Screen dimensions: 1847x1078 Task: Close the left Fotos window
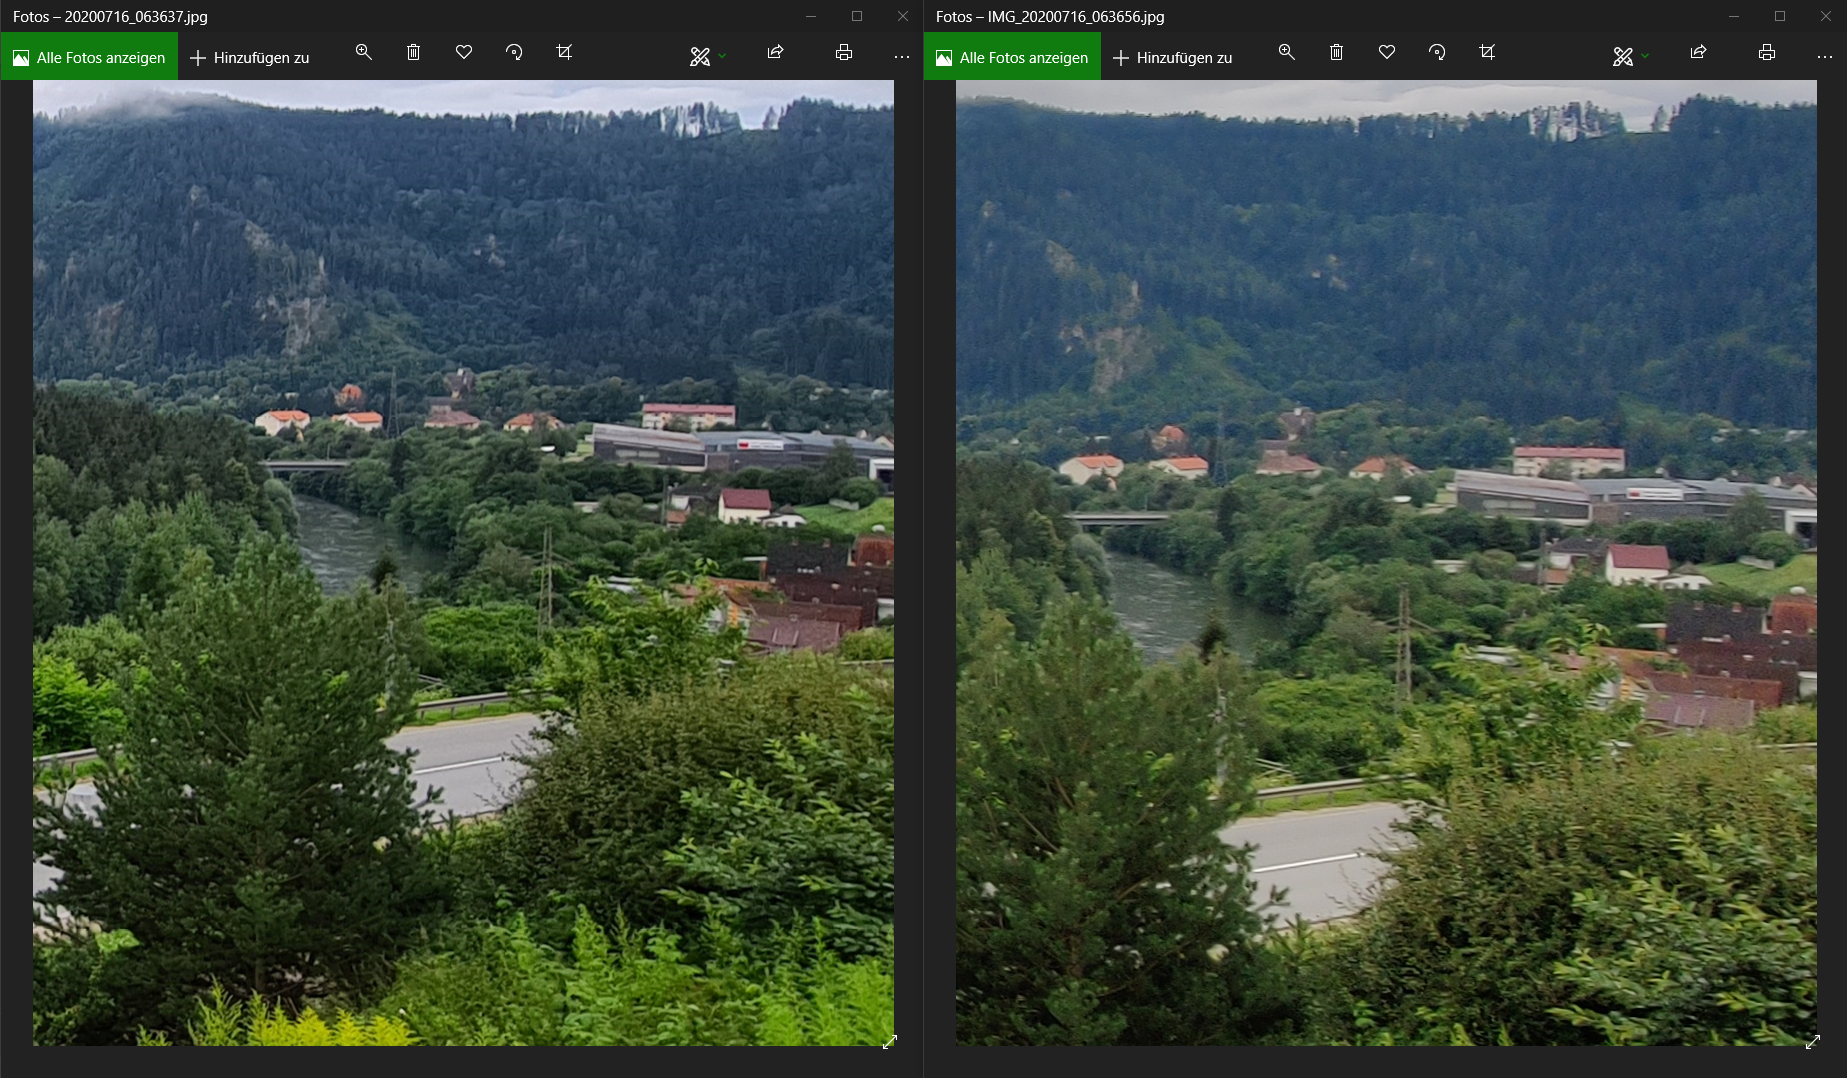[903, 16]
